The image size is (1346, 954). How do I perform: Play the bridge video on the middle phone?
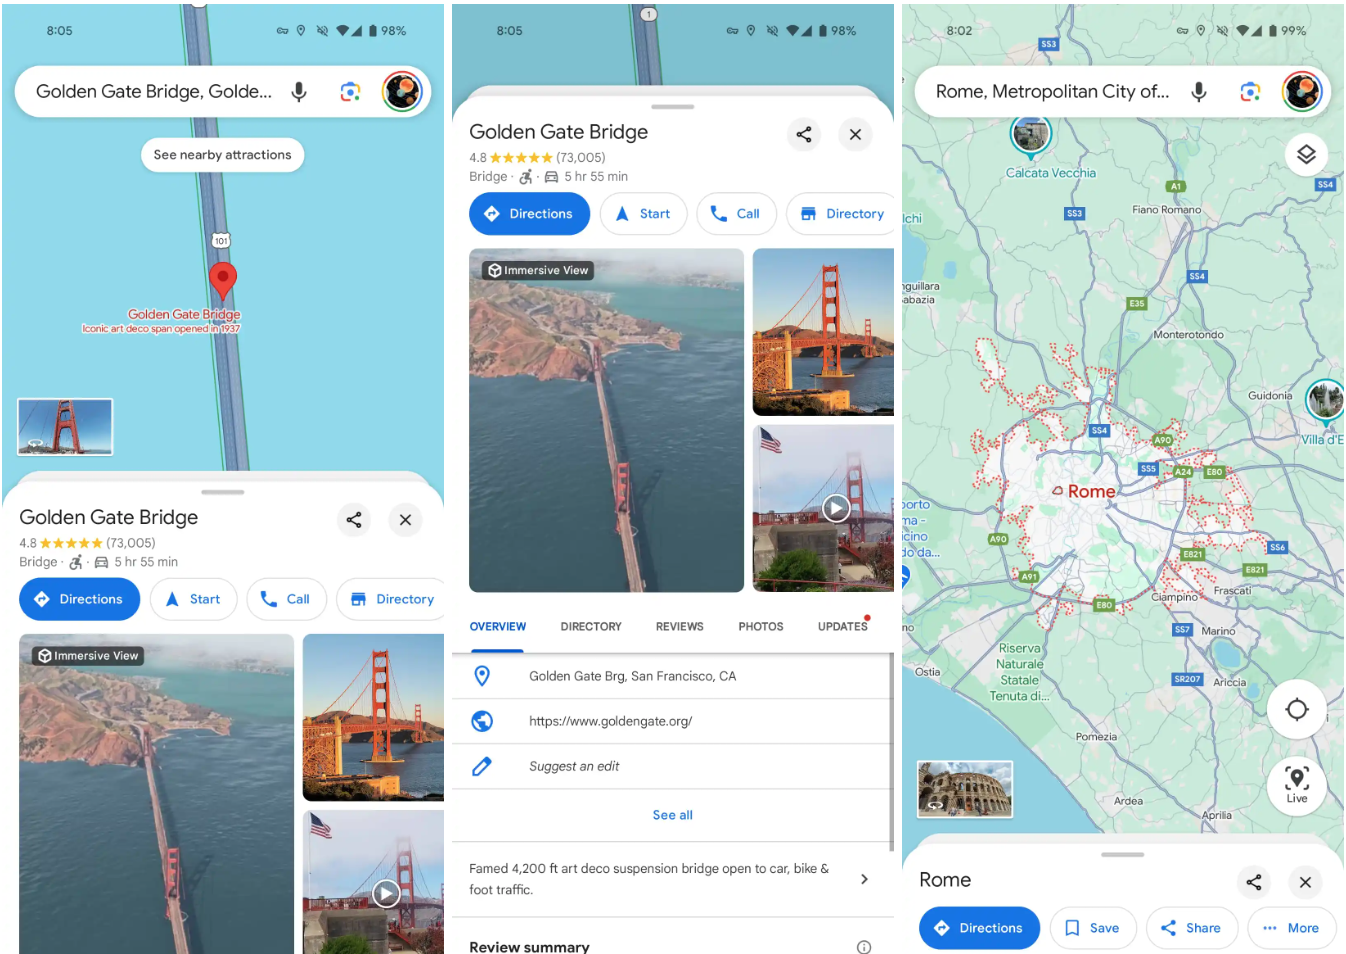click(x=836, y=508)
